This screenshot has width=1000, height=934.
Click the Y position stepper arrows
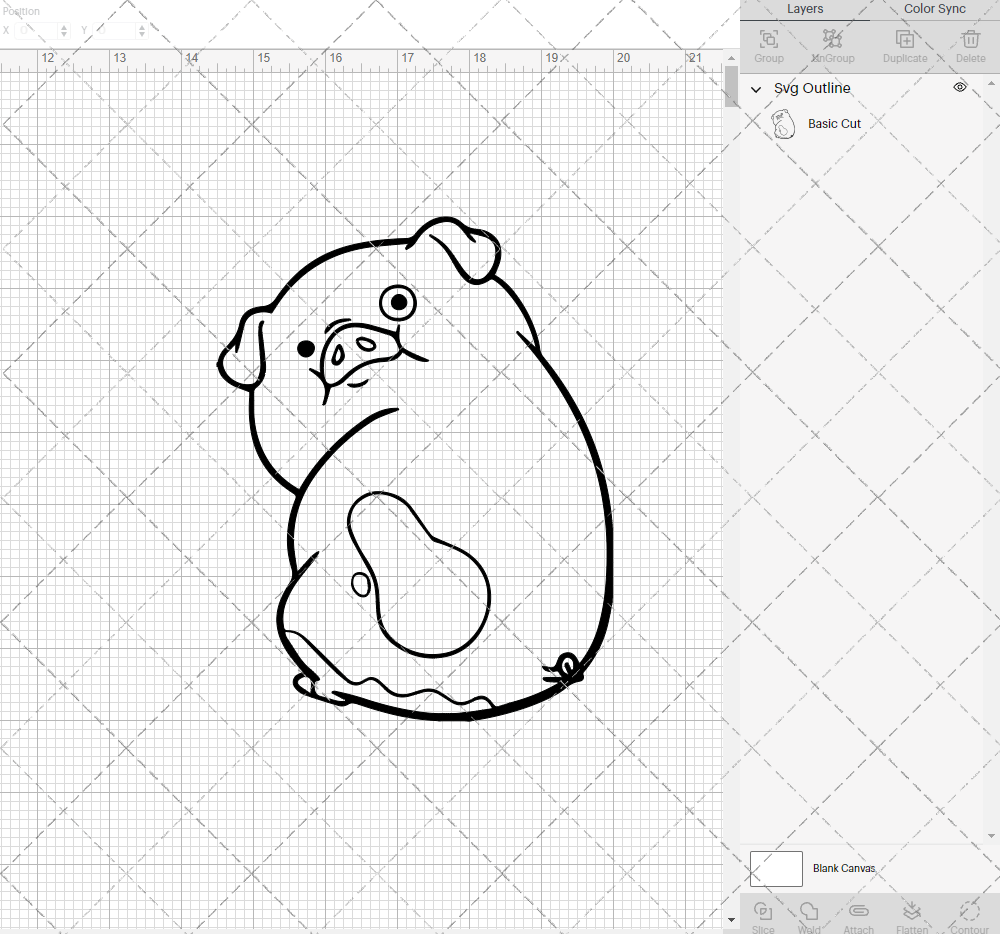click(142, 30)
